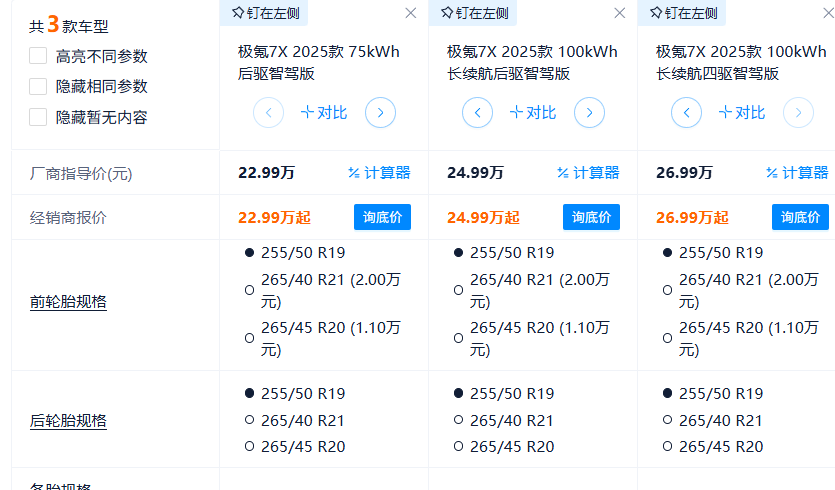The width and height of the screenshot is (835, 490).
Task: Pin the 100kWh 长续航后驱智驾版 column to the left
Action: [x=474, y=13]
